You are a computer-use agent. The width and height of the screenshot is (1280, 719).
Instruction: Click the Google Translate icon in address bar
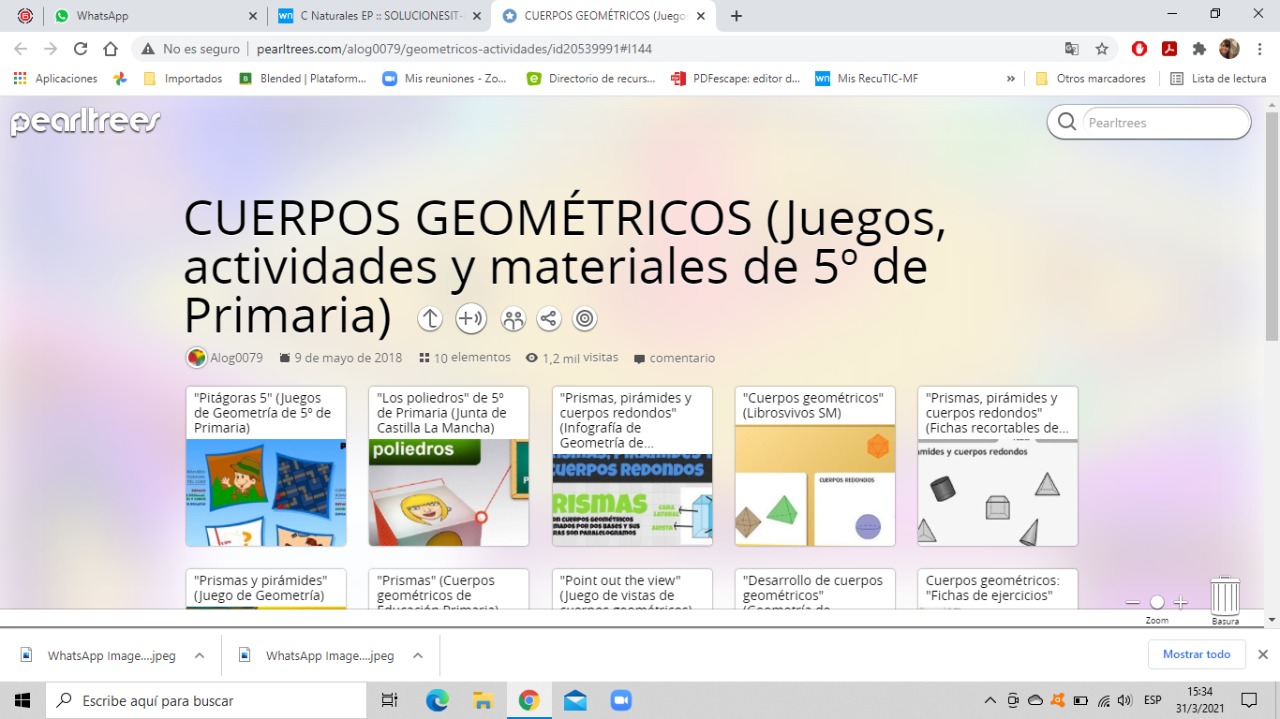tap(1071, 48)
